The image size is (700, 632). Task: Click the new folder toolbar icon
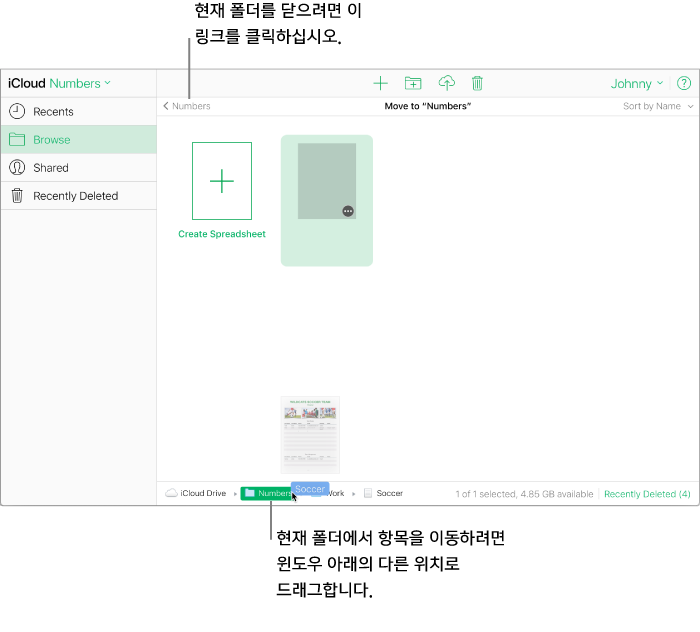(x=413, y=83)
